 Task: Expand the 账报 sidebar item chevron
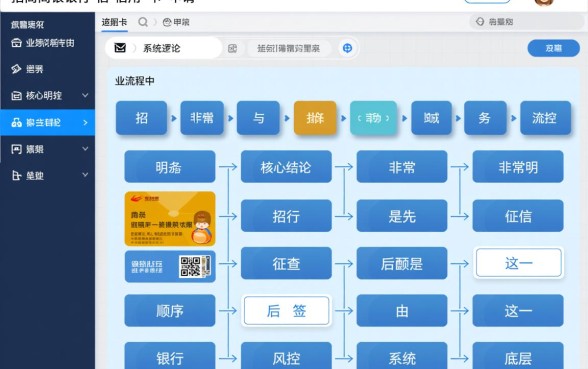coord(85,149)
